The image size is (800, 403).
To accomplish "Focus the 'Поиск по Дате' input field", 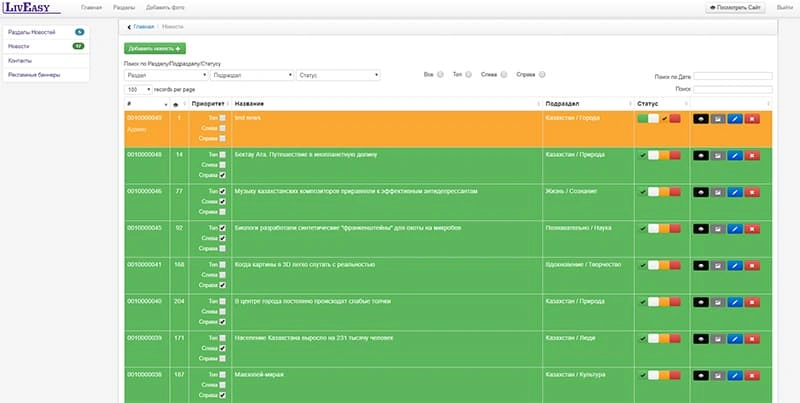I will 733,76.
